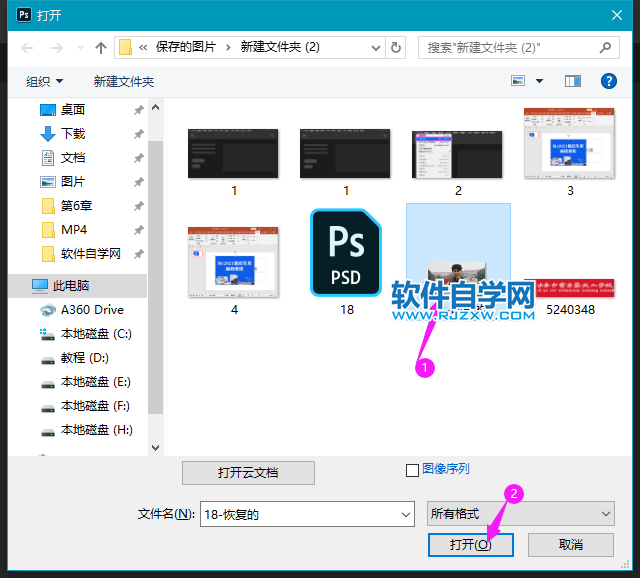Image resolution: width=640 pixels, height=578 pixels.
Task: Select 本地磁盘 (C:) drive
Action: (x=96, y=333)
